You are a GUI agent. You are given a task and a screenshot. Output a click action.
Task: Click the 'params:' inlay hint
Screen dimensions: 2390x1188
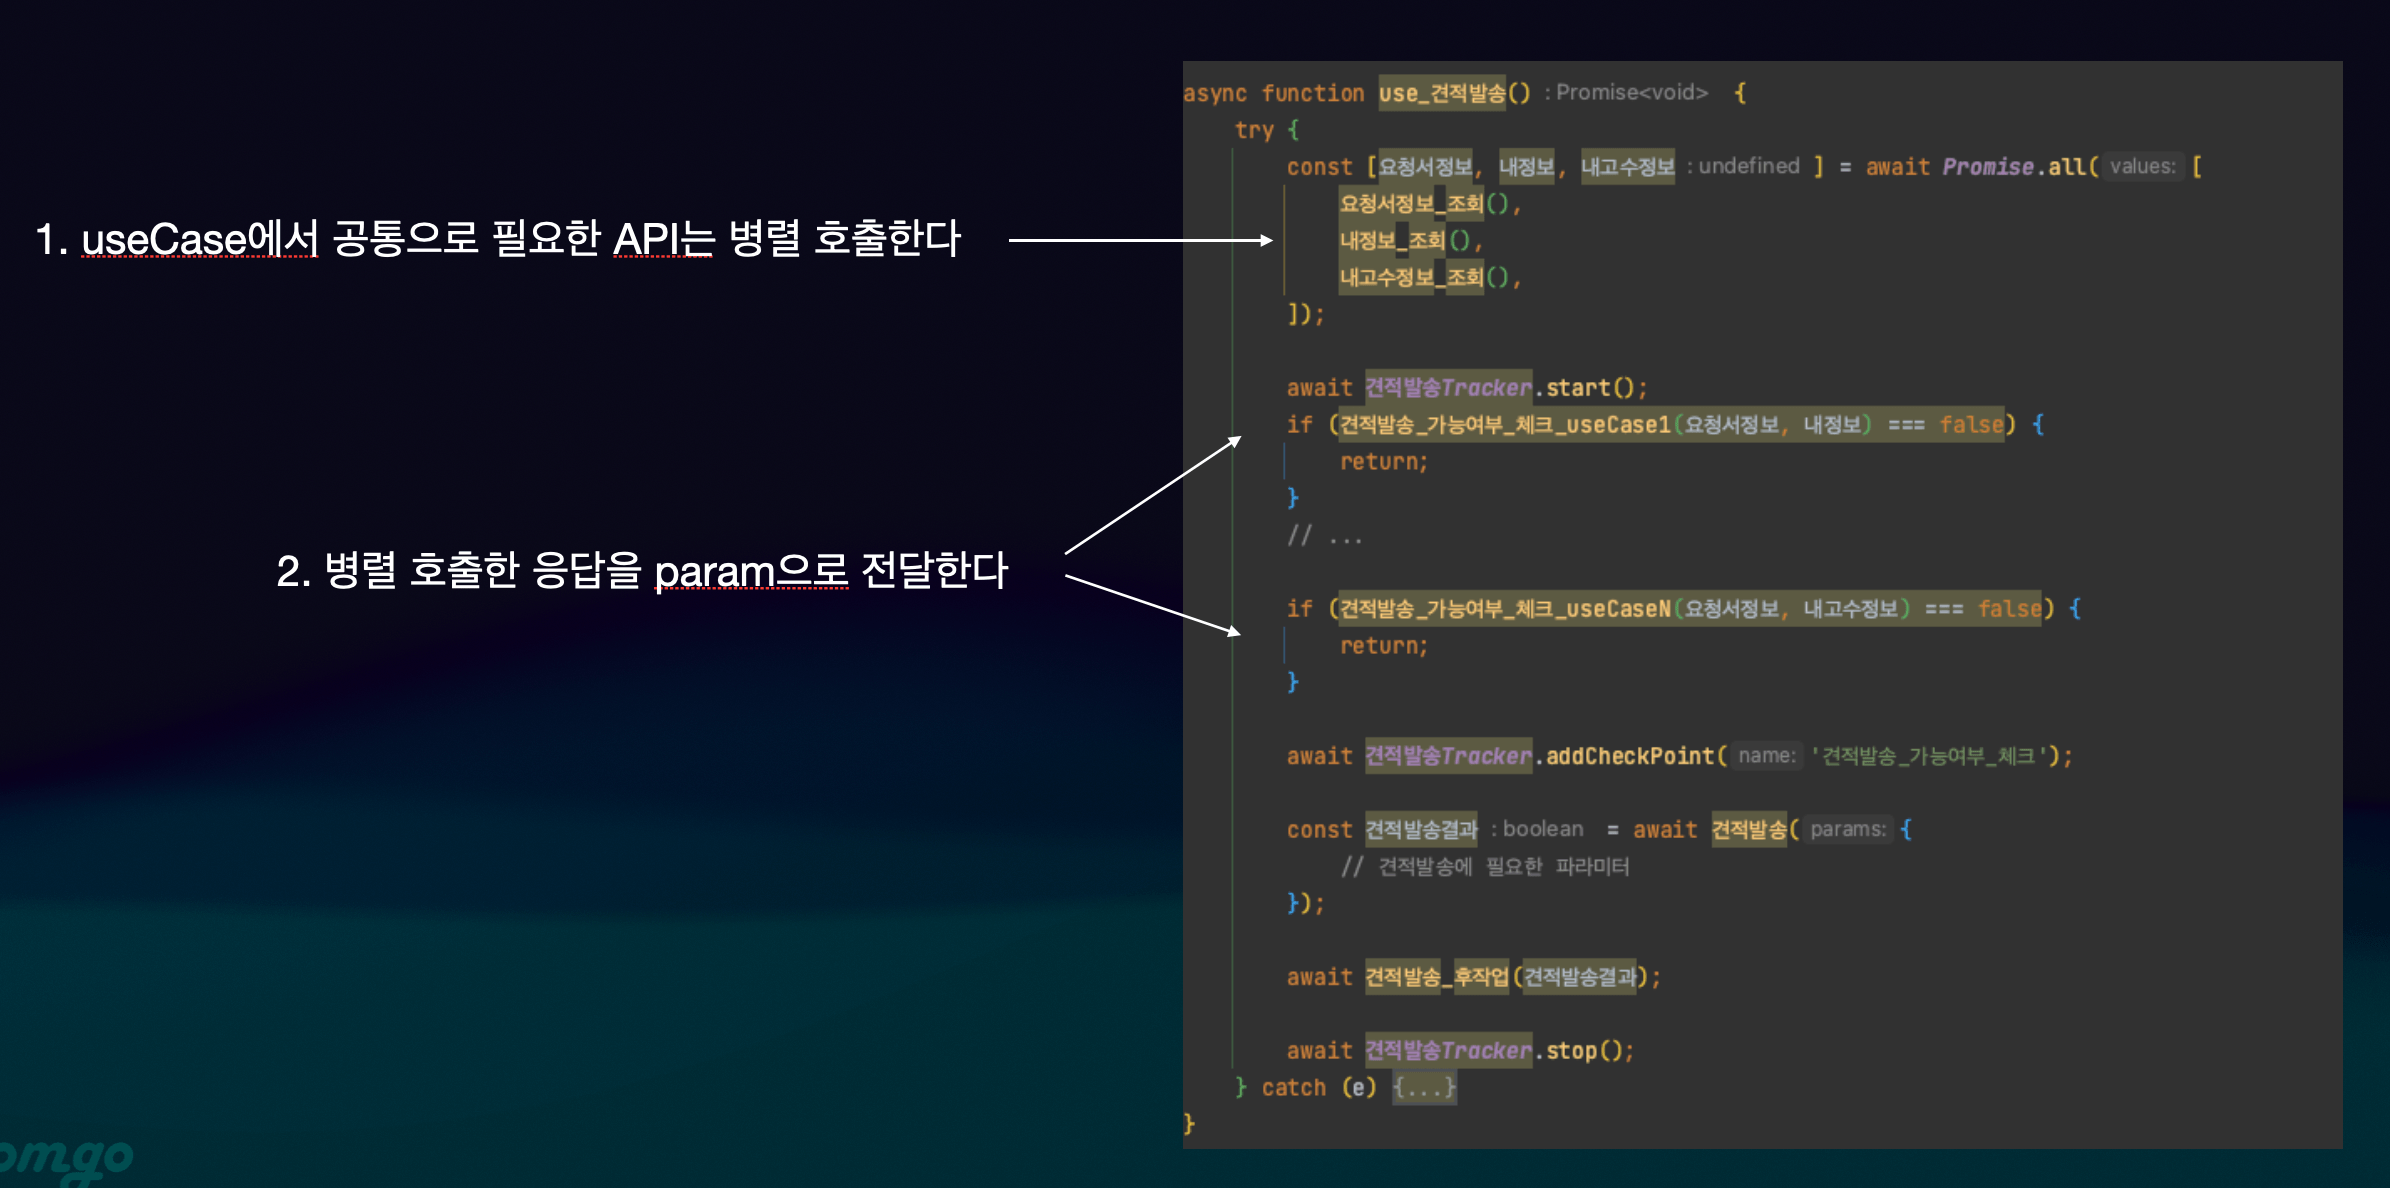[1847, 830]
